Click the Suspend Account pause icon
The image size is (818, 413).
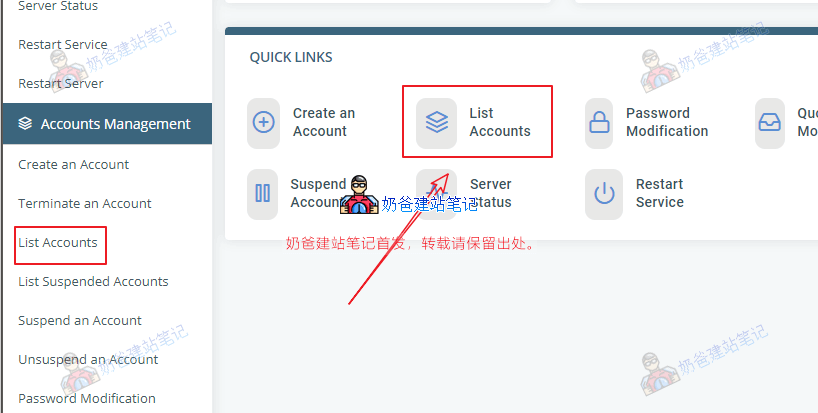pyautogui.click(x=262, y=193)
